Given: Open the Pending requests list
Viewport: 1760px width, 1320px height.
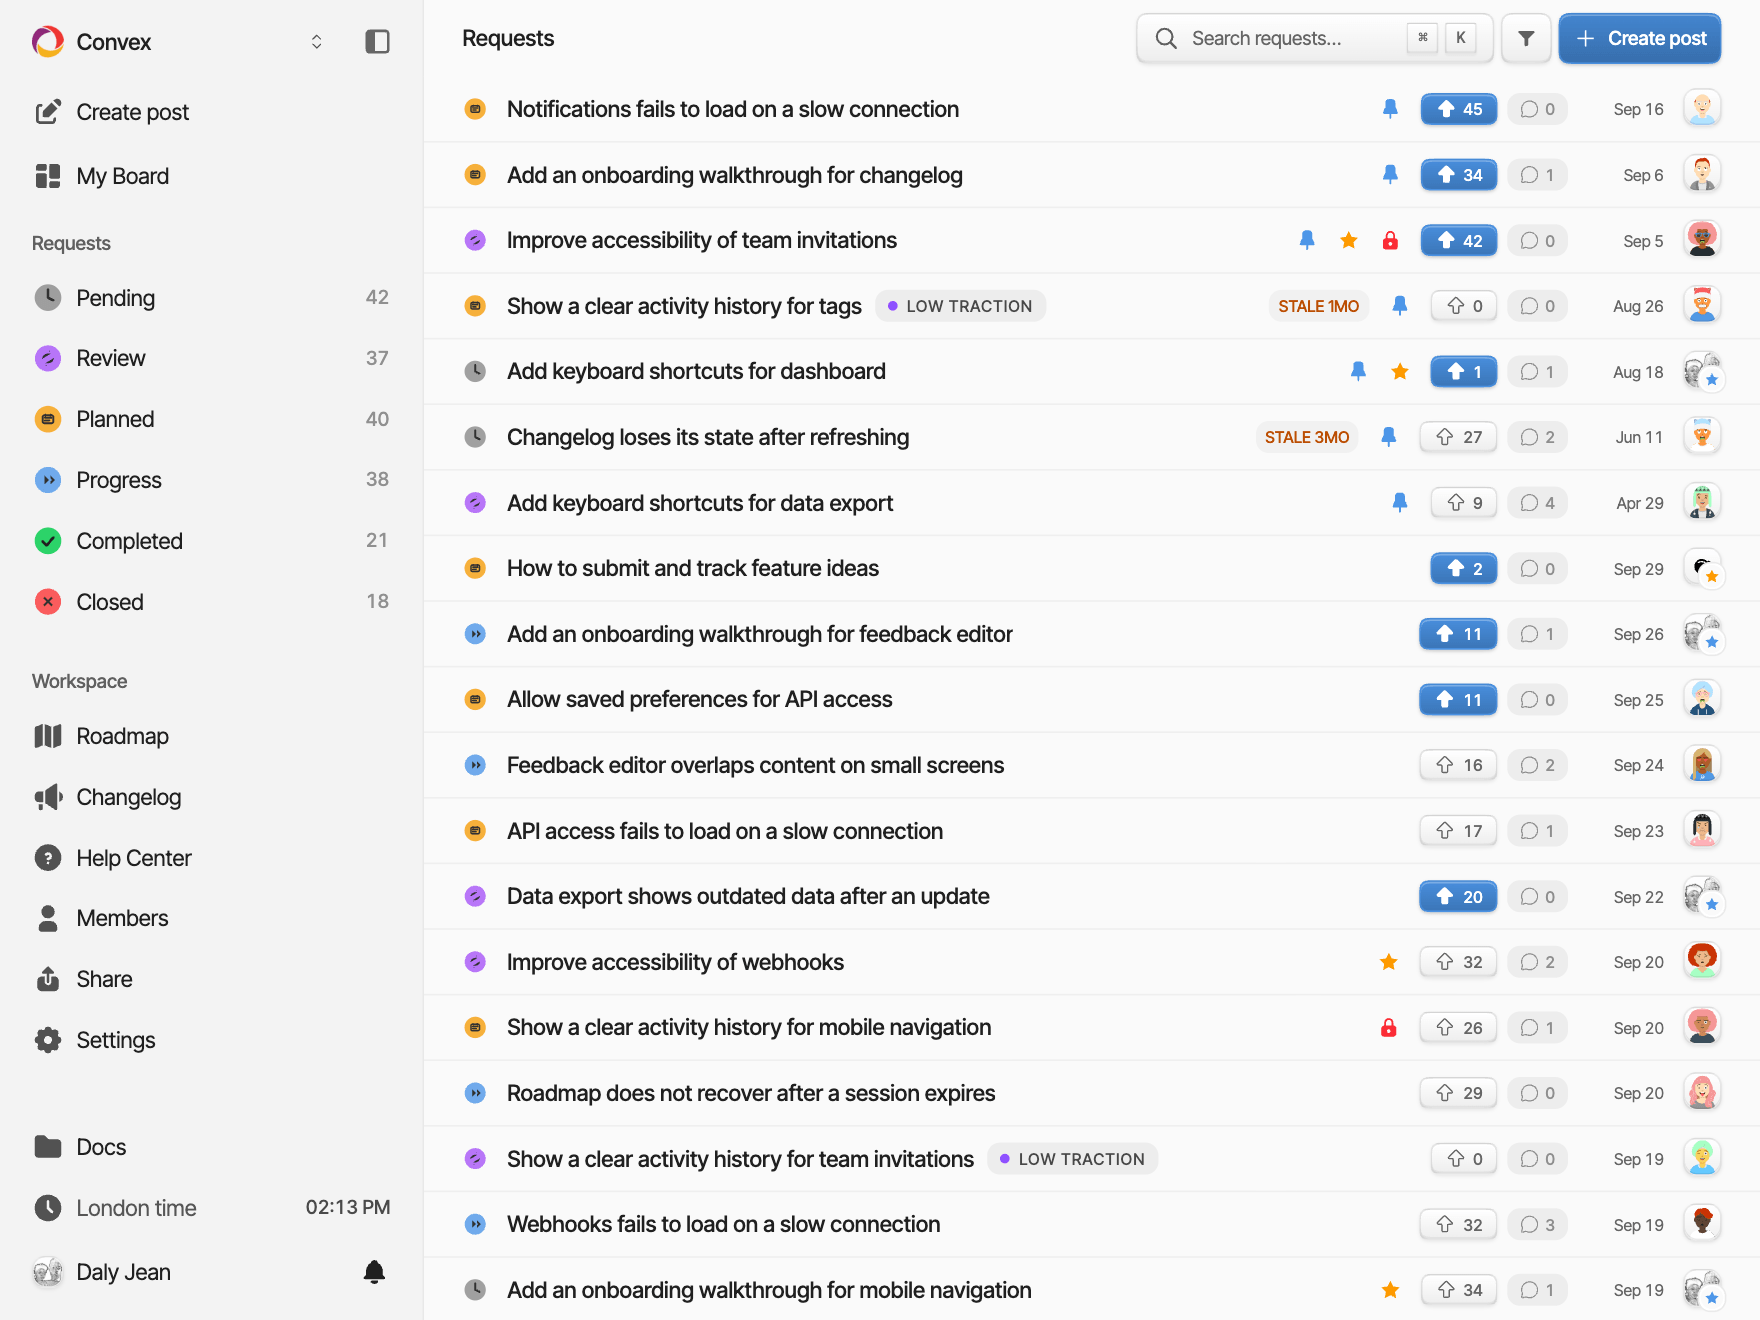Looking at the screenshot, I should pyautogui.click(x=211, y=297).
